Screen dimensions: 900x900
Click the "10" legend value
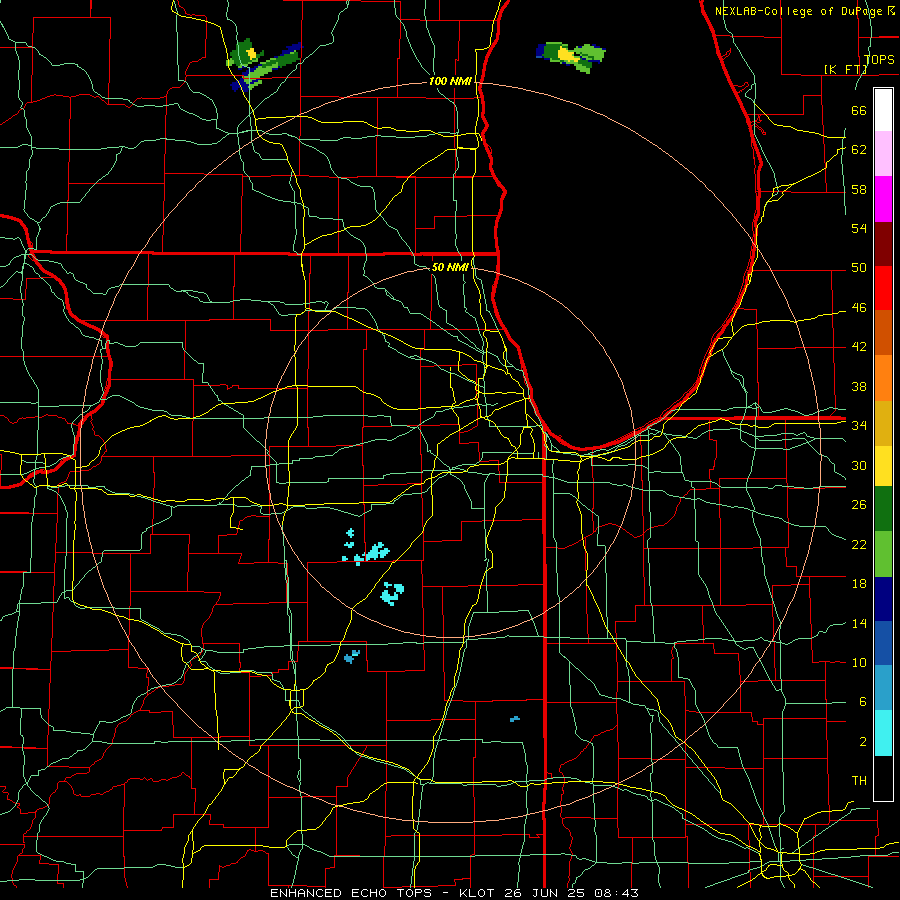[859, 663]
